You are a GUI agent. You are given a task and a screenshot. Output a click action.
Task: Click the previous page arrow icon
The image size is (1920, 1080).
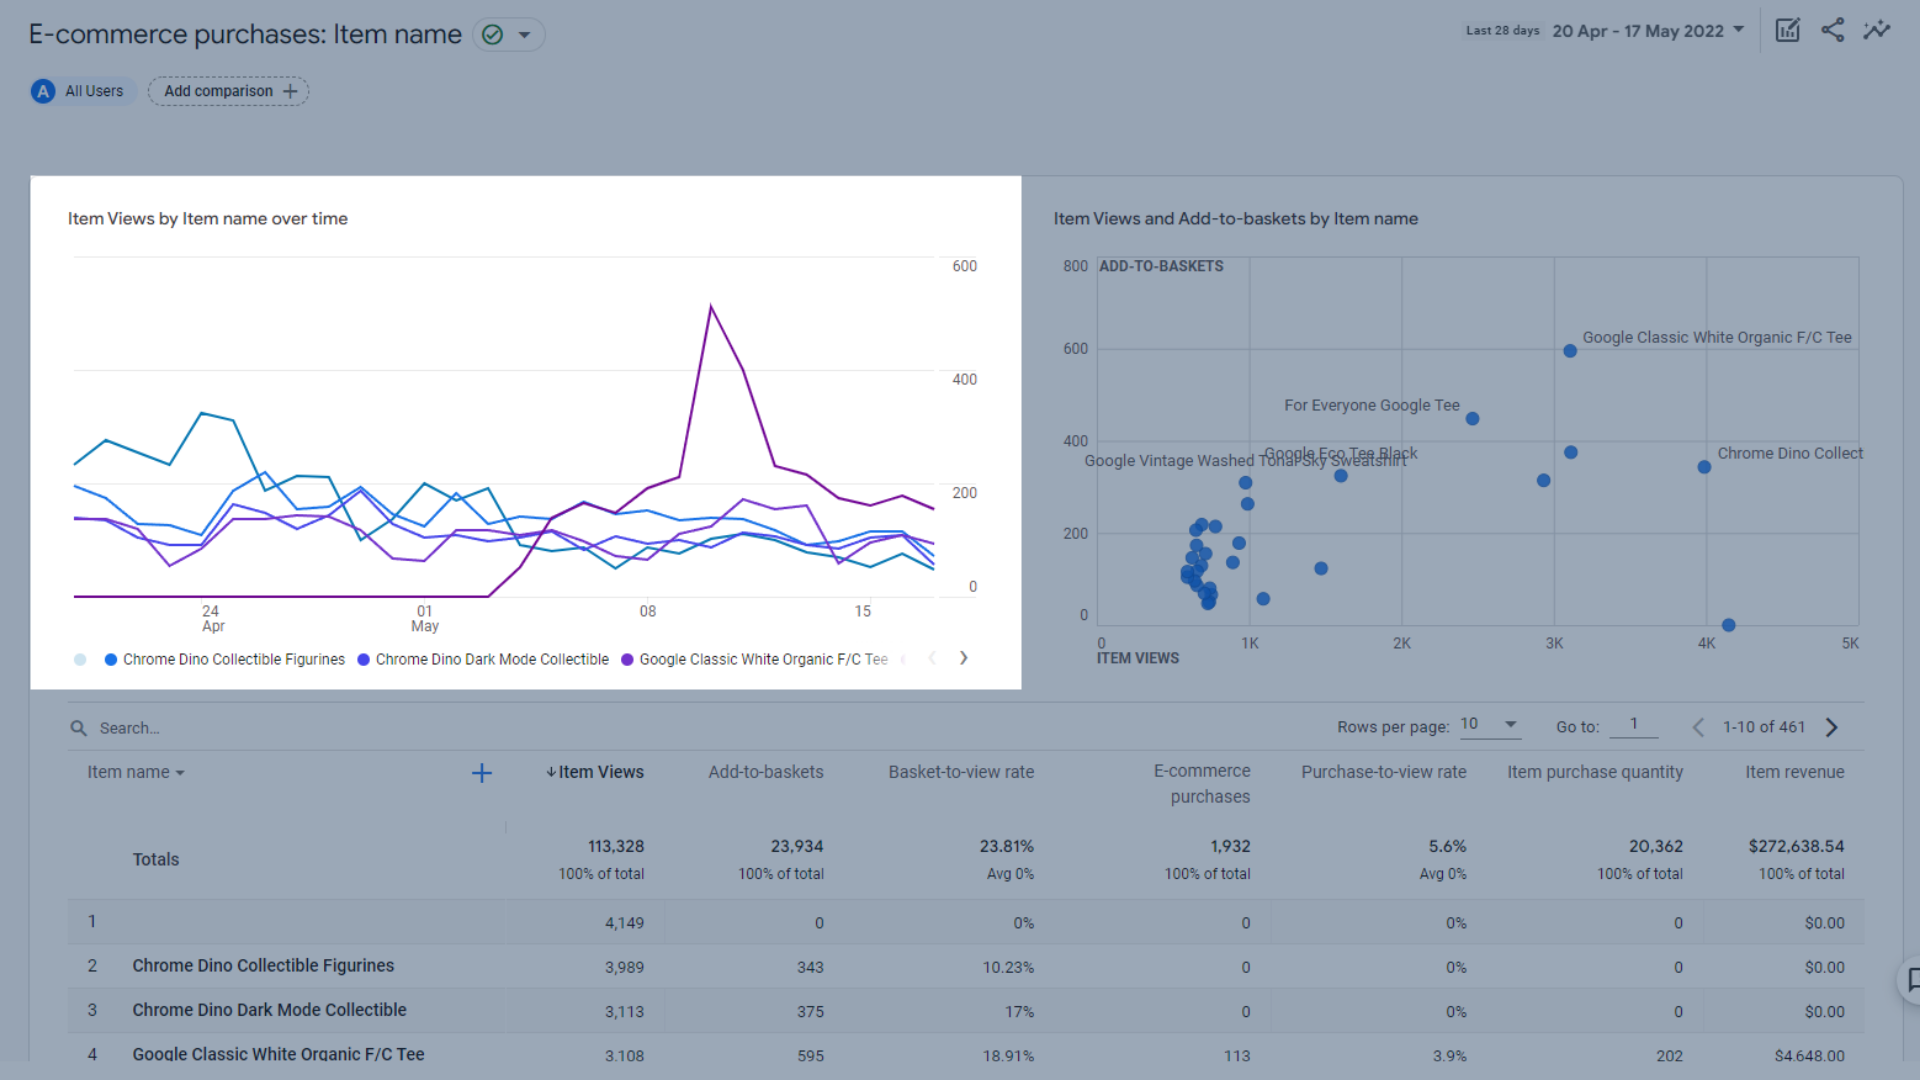[1697, 728]
